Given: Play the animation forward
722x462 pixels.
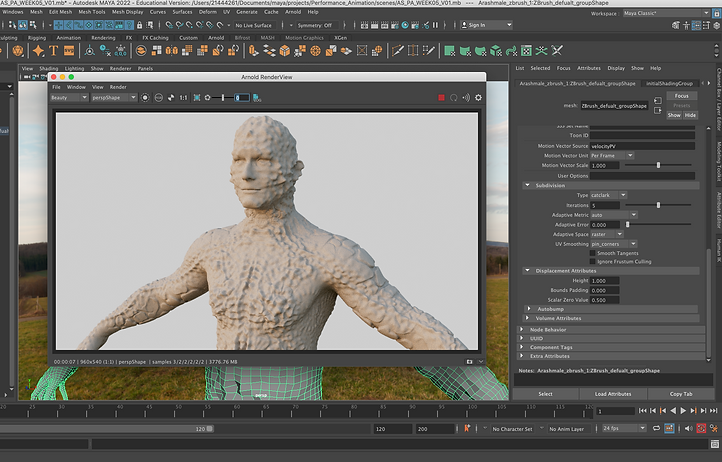Looking at the screenshot, I should tap(683, 411).
